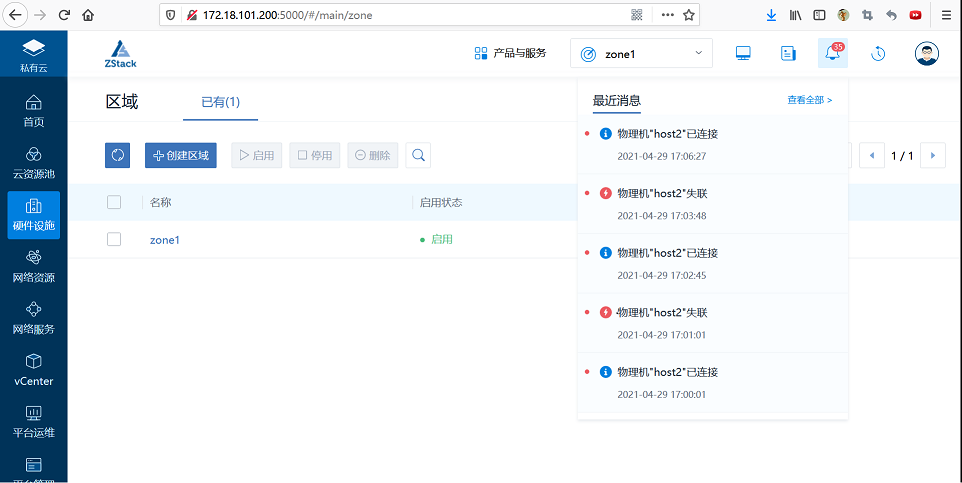Image resolution: width=962 pixels, height=483 pixels.
Task: Click the 启用状态 column header
Action: click(x=441, y=202)
